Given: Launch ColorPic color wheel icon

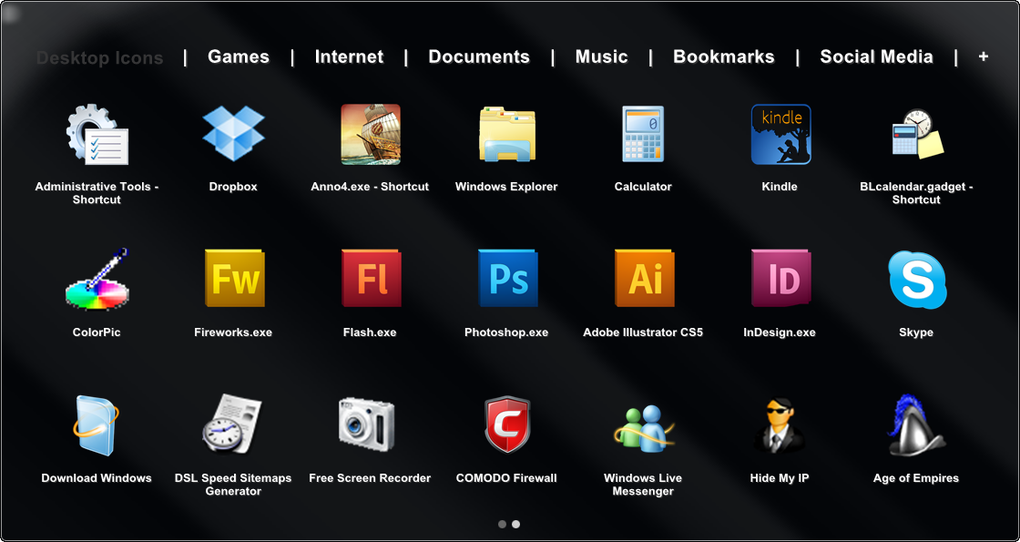Looking at the screenshot, I should coord(97,279).
